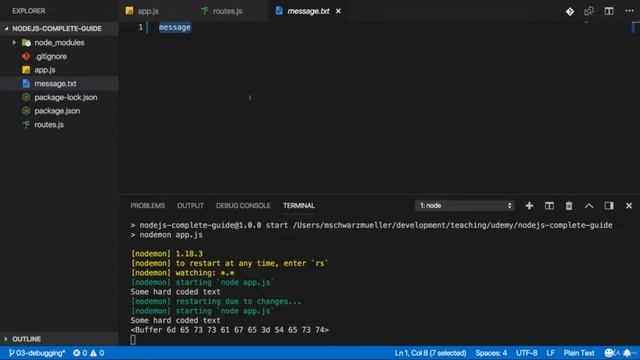Click the message.txt tab file icon
The image size is (640, 360).
pos(279,11)
